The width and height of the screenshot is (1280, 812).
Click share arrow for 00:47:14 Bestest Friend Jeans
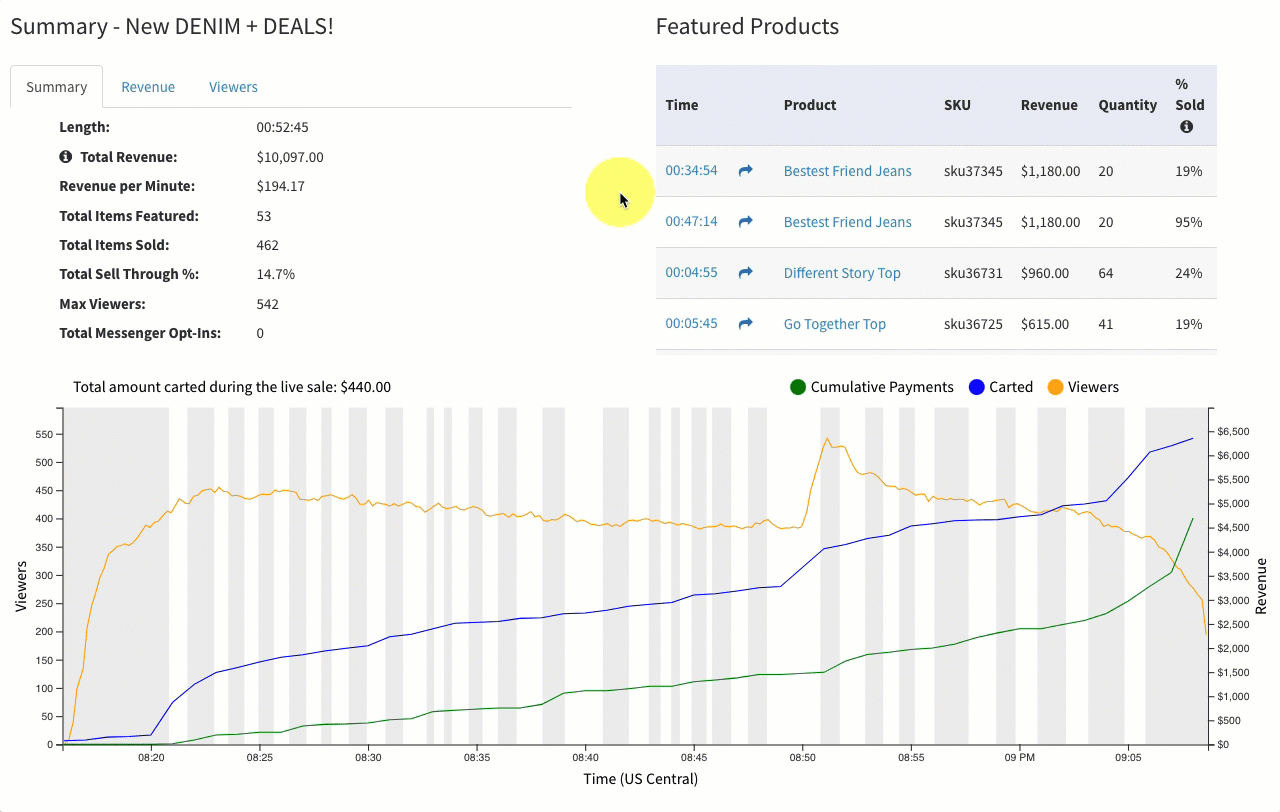[745, 222]
